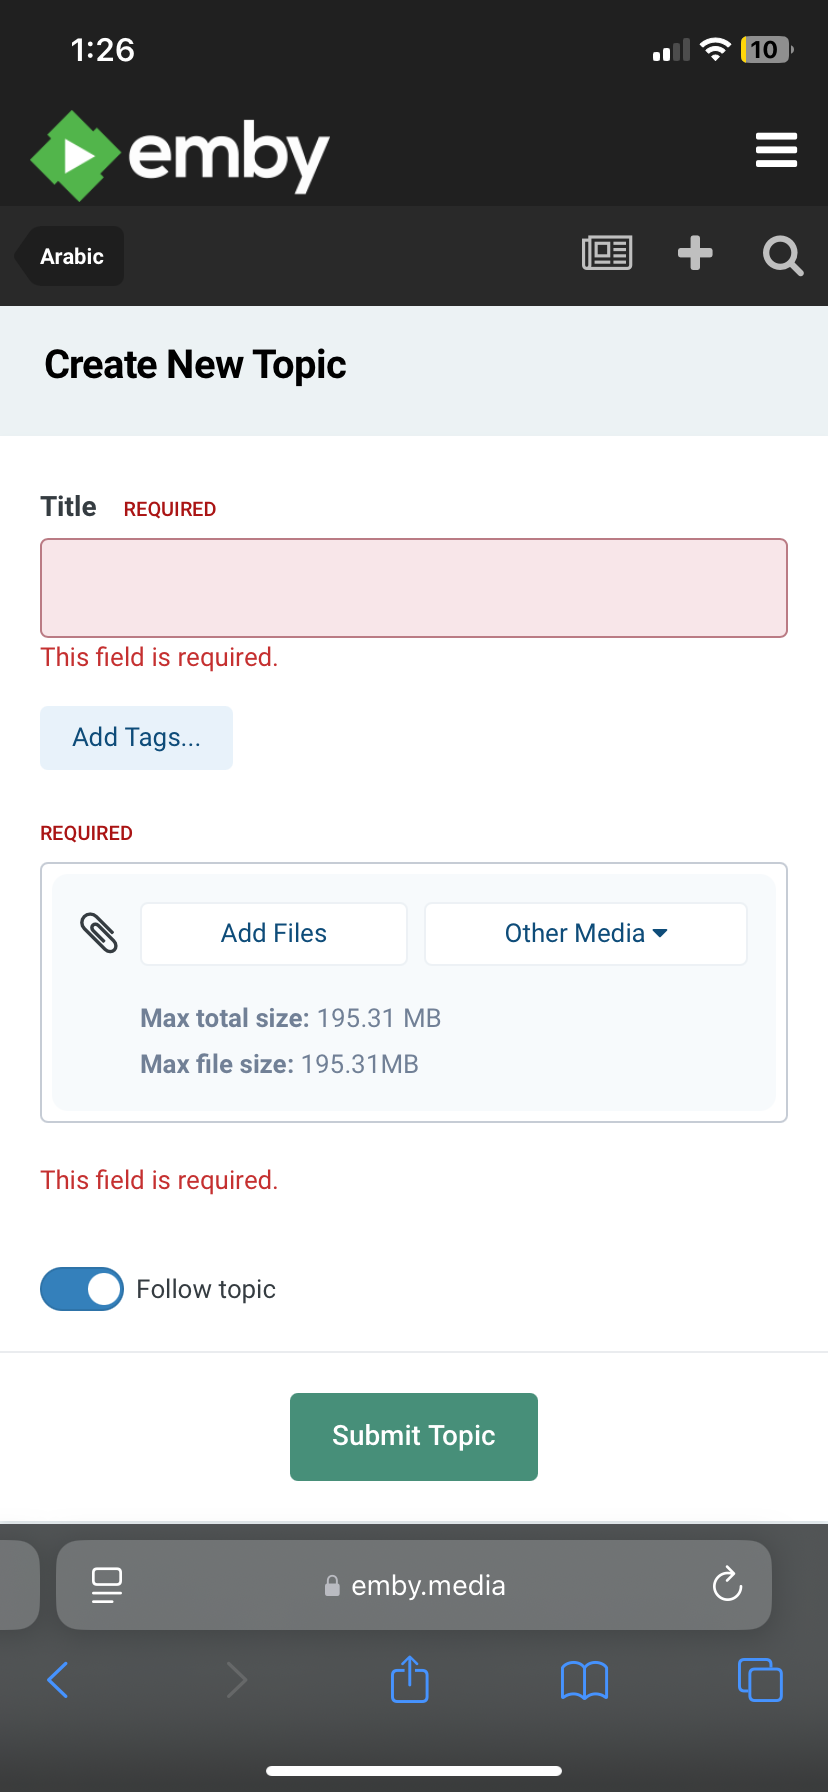This screenshot has width=828, height=1792.
Task: Disable the Follow topic switch
Action: pyautogui.click(x=82, y=1289)
